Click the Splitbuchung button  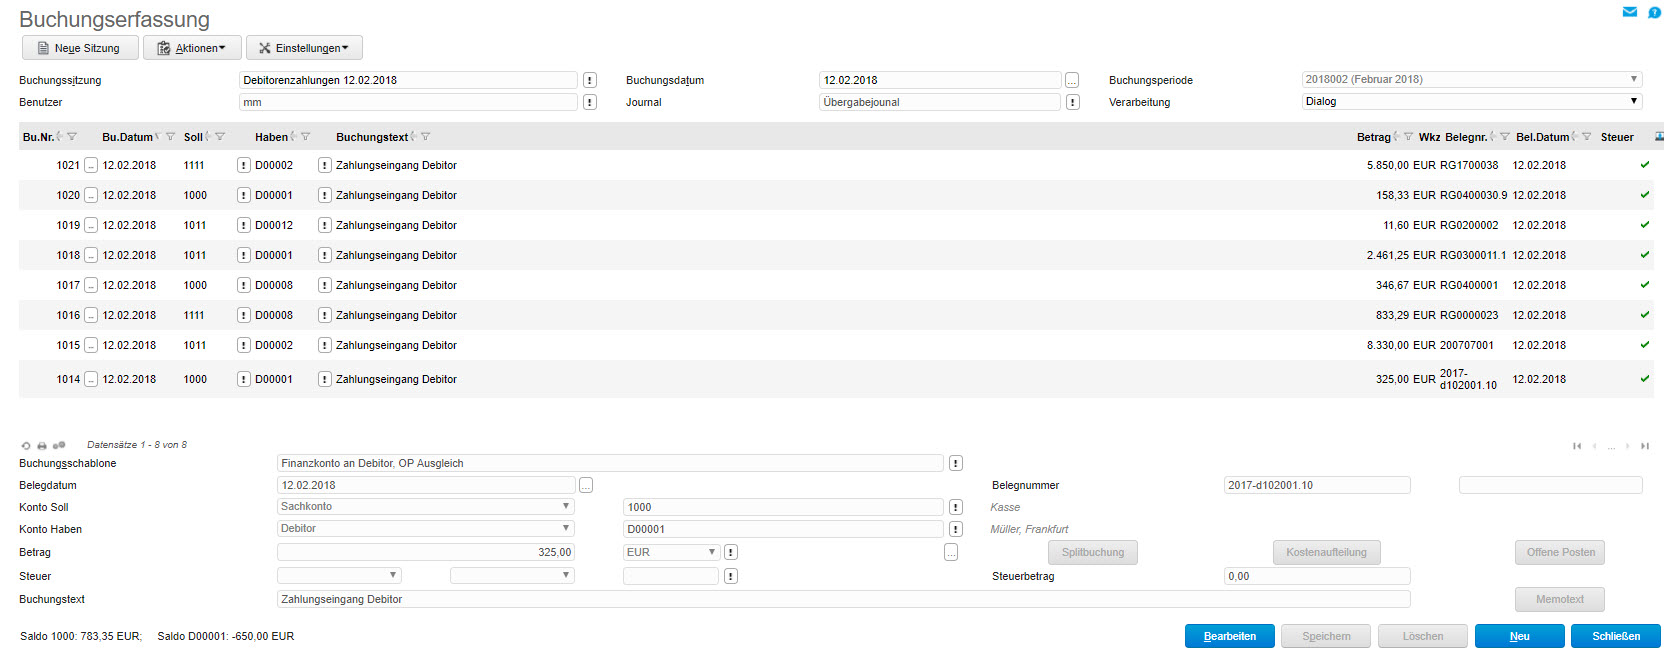(1093, 552)
